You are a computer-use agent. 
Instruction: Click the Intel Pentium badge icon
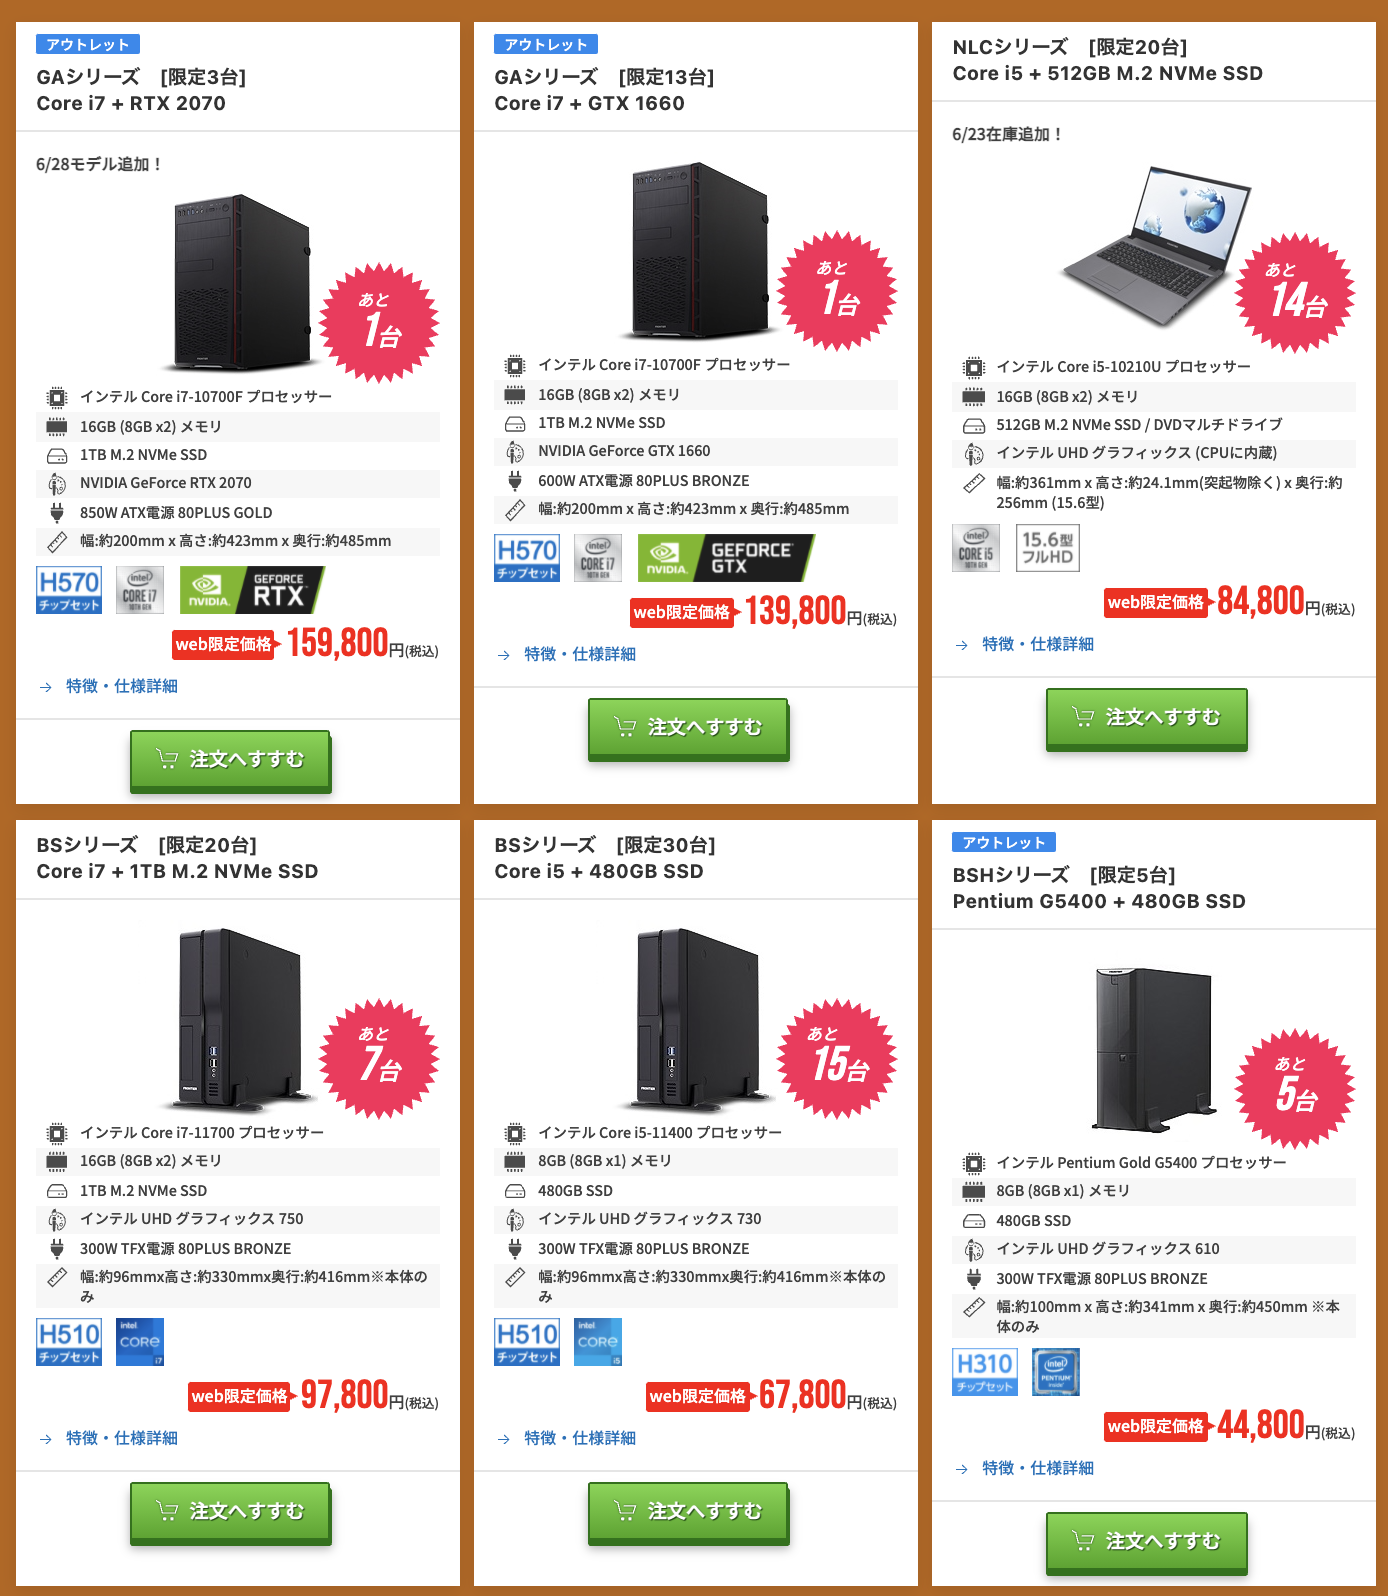coord(1056,1372)
